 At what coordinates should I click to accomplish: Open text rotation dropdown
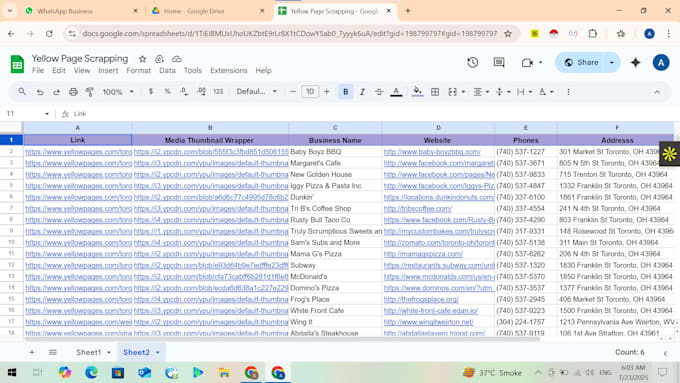[546, 92]
